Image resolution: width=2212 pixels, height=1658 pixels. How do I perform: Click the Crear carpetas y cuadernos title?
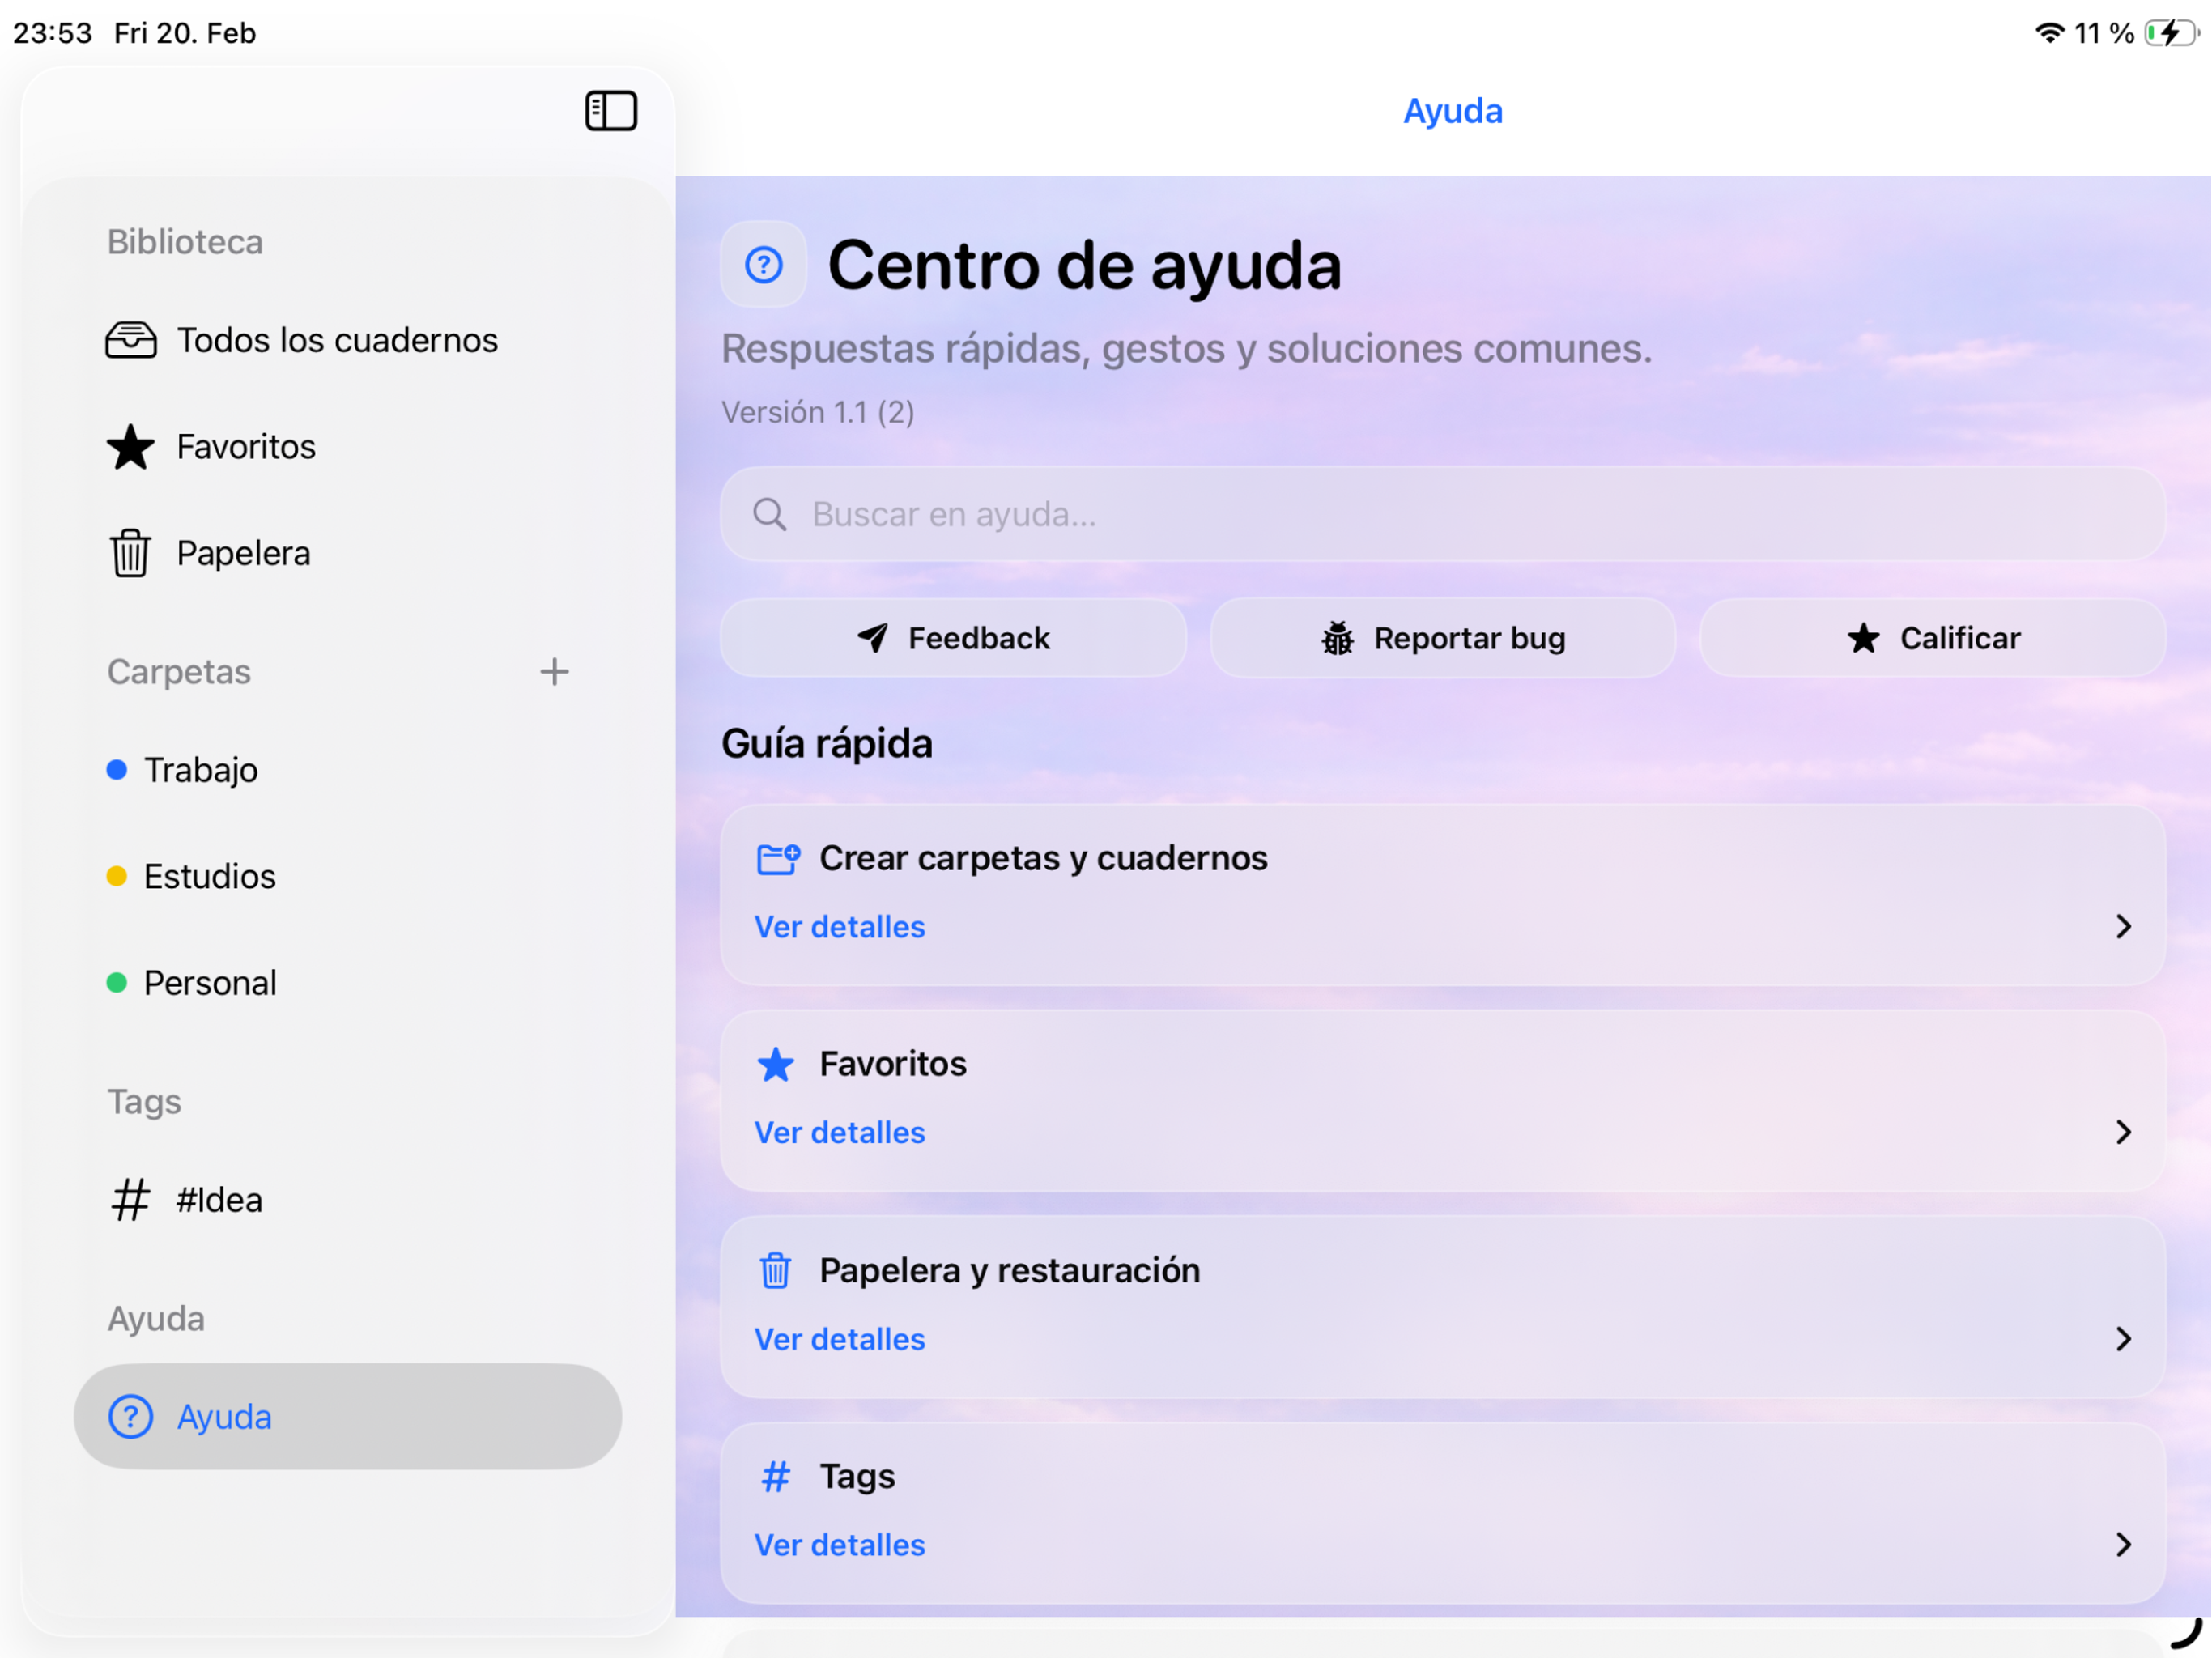click(1044, 858)
